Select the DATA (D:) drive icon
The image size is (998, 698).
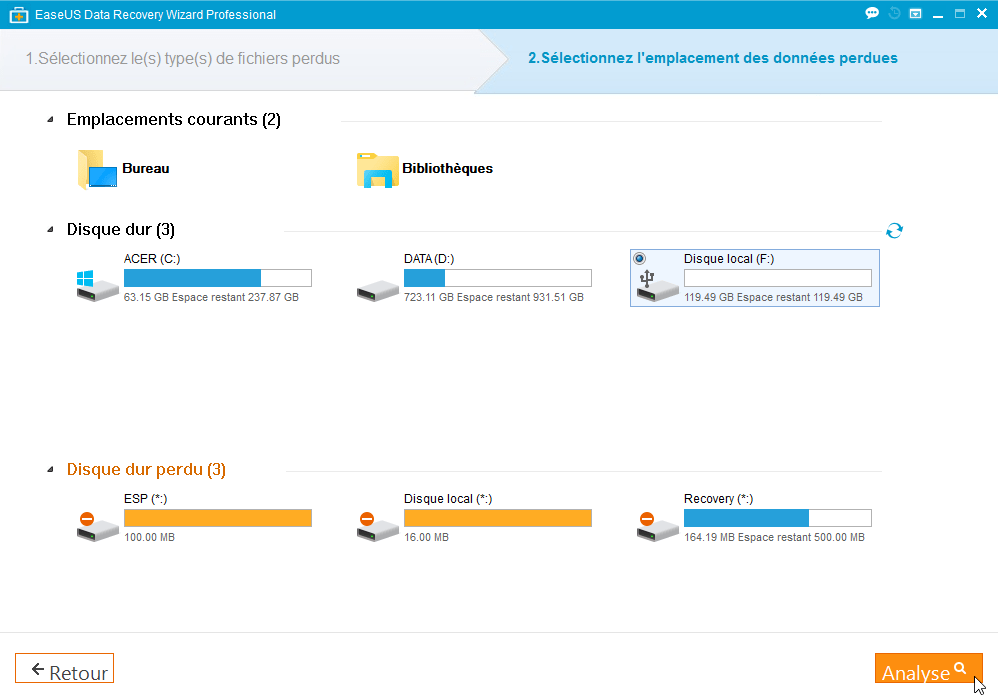[x=377, y=291]
